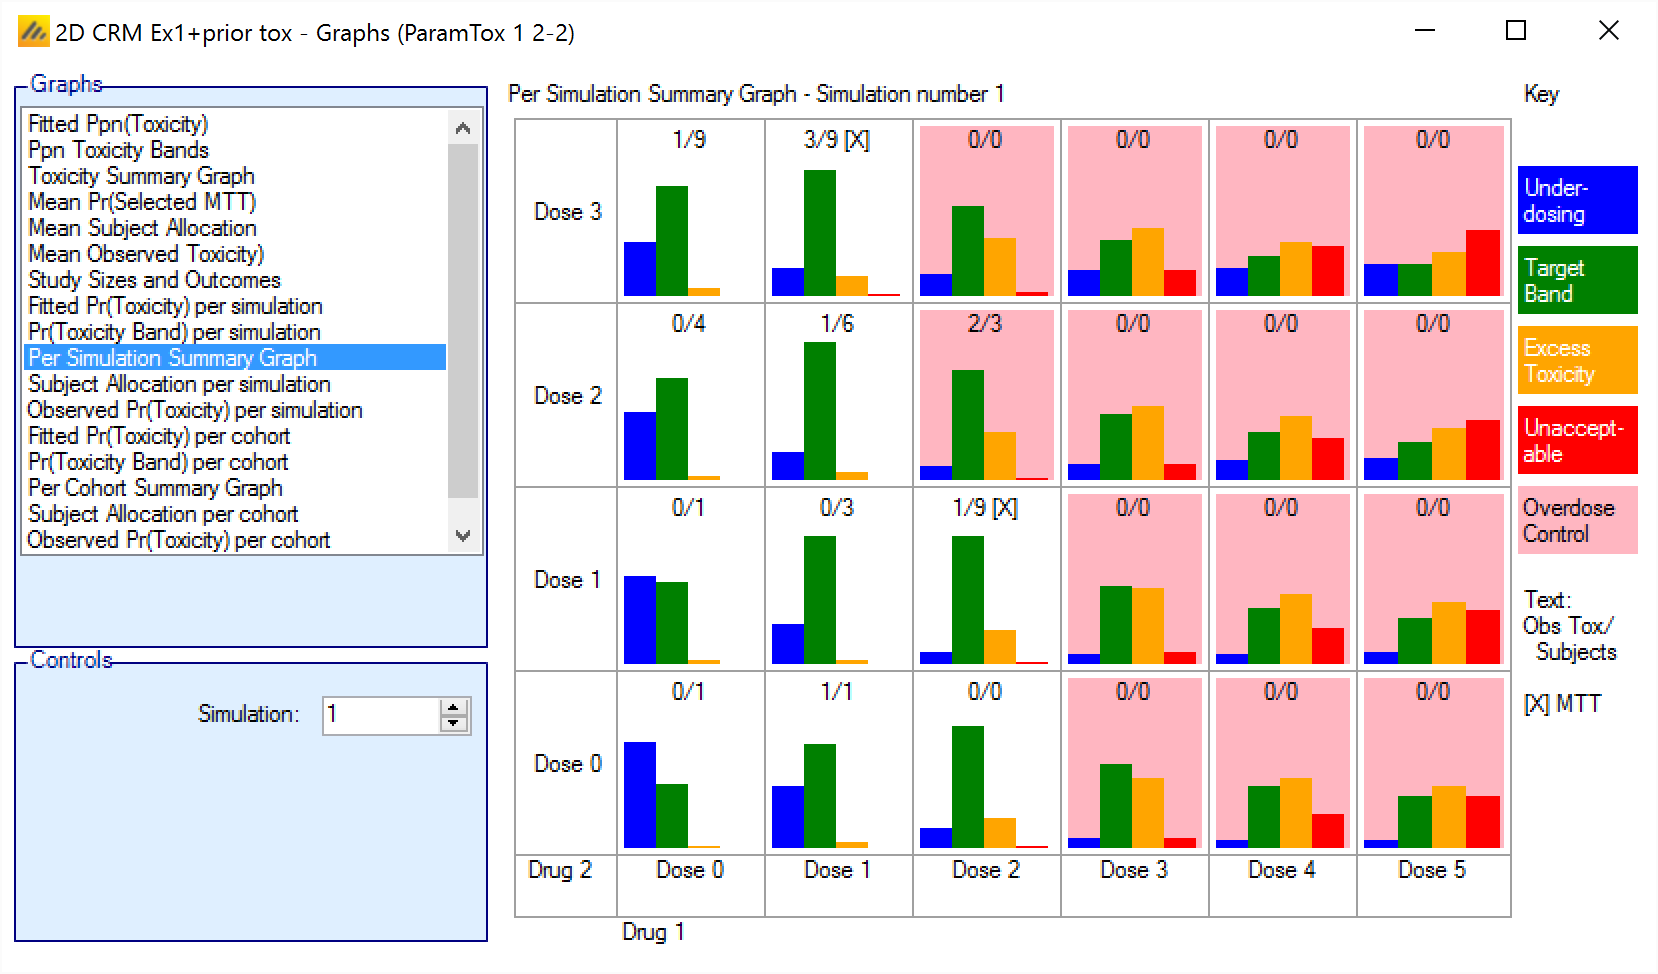Select 'Toxicity Summary Graph' list entry
This screenshot has height=974, width=1658.
pyautogui.click(x=141, y=176)
